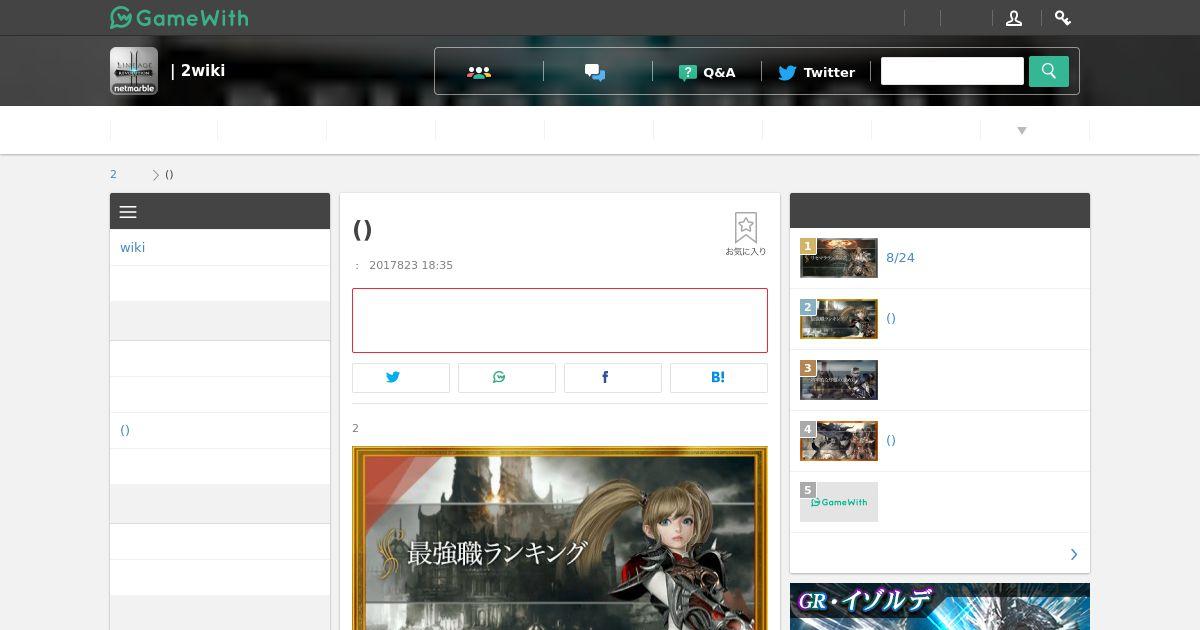Open the Lineage netmarble game icon
The width and height of the screenshot is (1200, 630).
(x=134, y=71)
